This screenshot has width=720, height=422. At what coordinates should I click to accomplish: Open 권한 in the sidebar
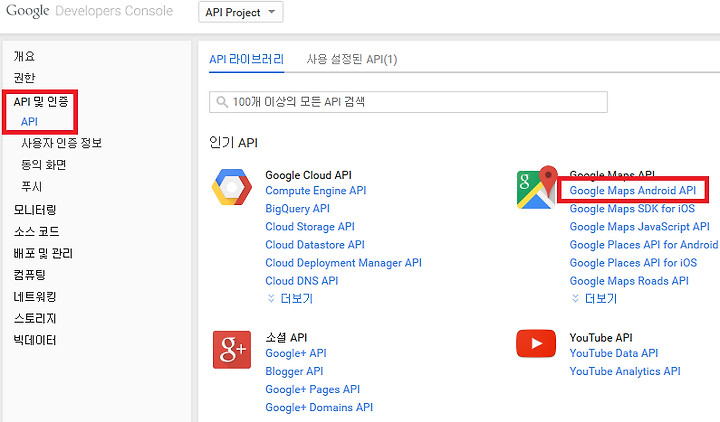24,78
